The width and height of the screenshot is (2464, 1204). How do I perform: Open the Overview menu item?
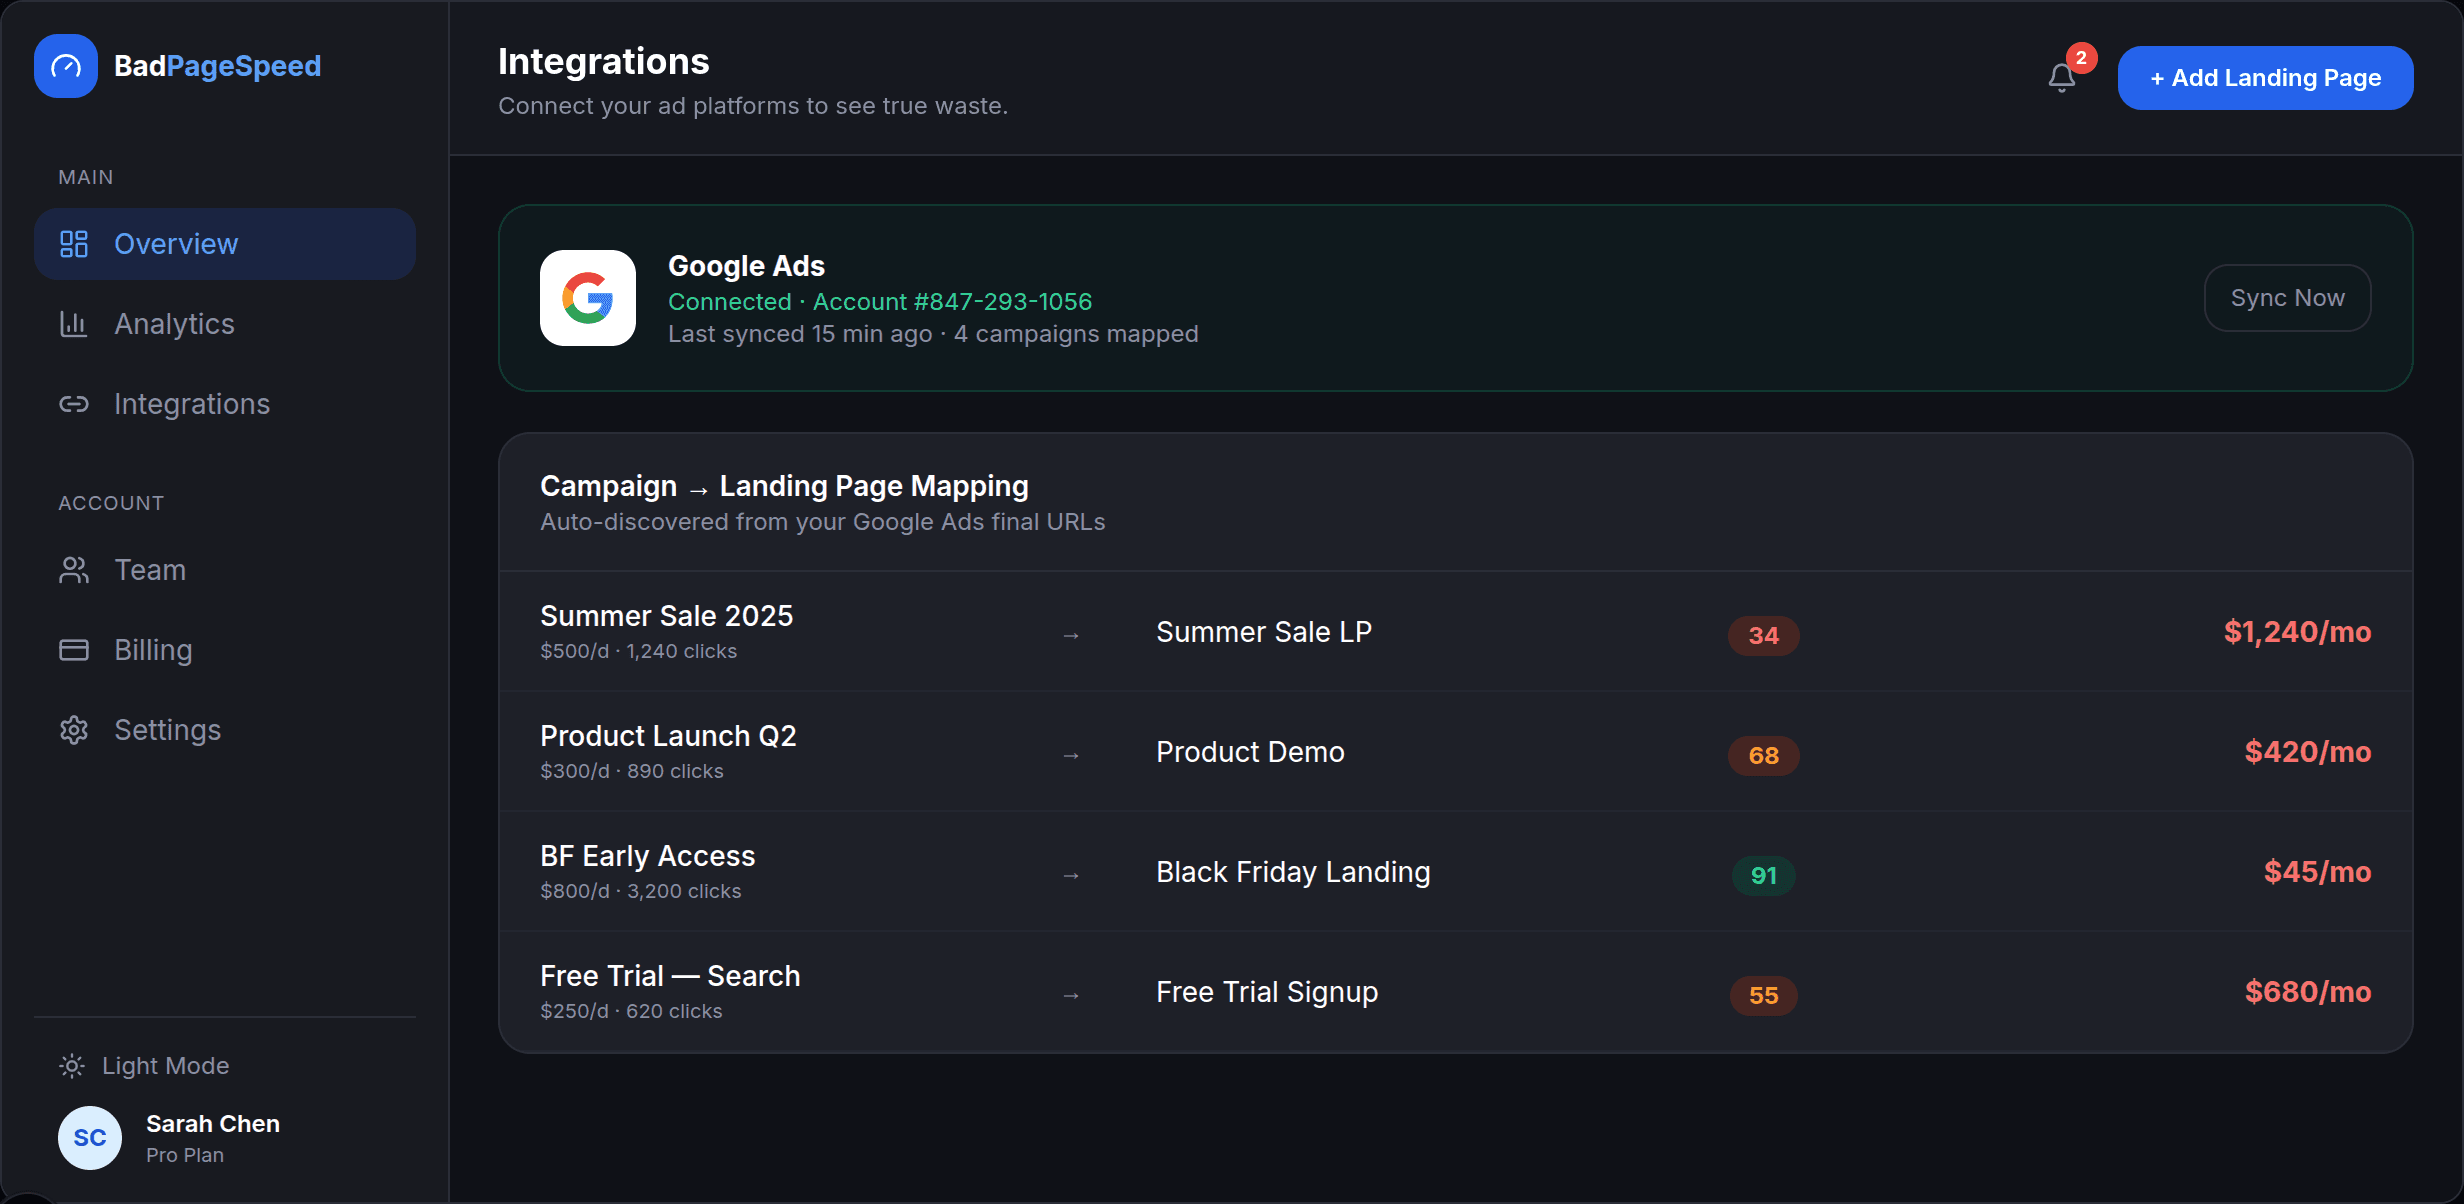click(225, 244)
